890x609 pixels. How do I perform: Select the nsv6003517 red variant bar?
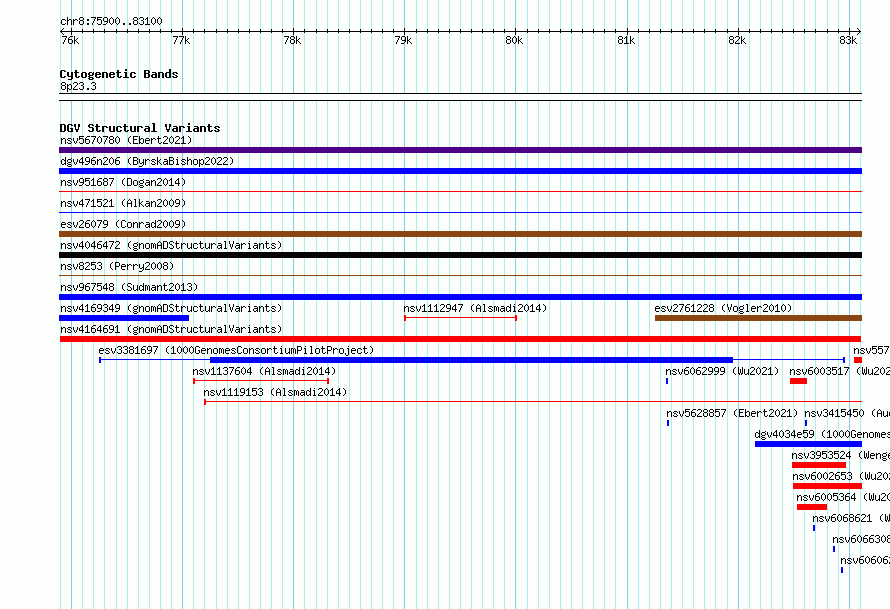click(x=798, y=381)
